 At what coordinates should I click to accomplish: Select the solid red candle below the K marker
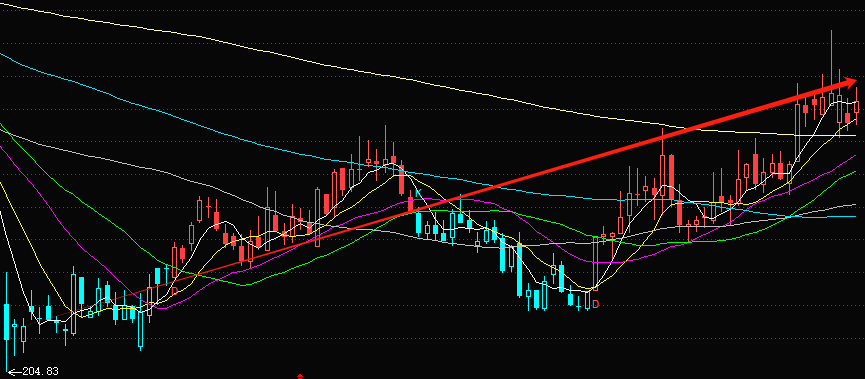pos(410,205)
